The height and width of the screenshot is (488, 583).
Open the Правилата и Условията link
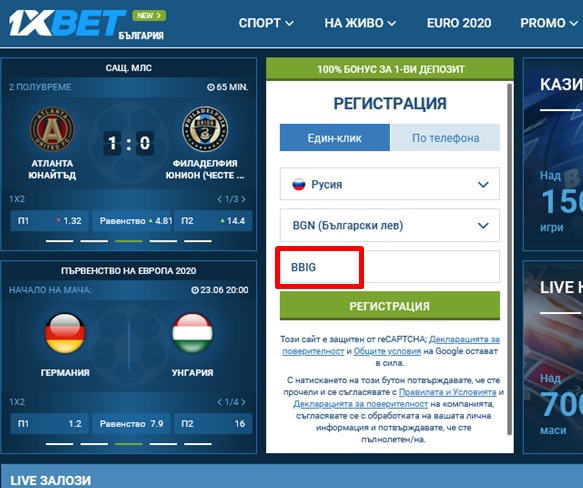[x=448, y=392]
